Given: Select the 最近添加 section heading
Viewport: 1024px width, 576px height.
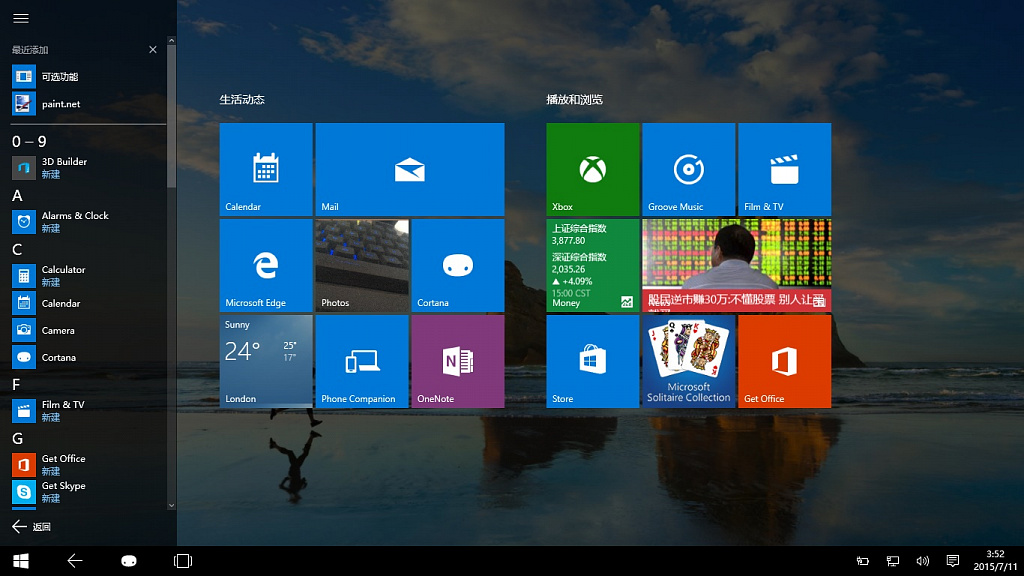Looking at the screenshot, I should [x=30, y=50].
